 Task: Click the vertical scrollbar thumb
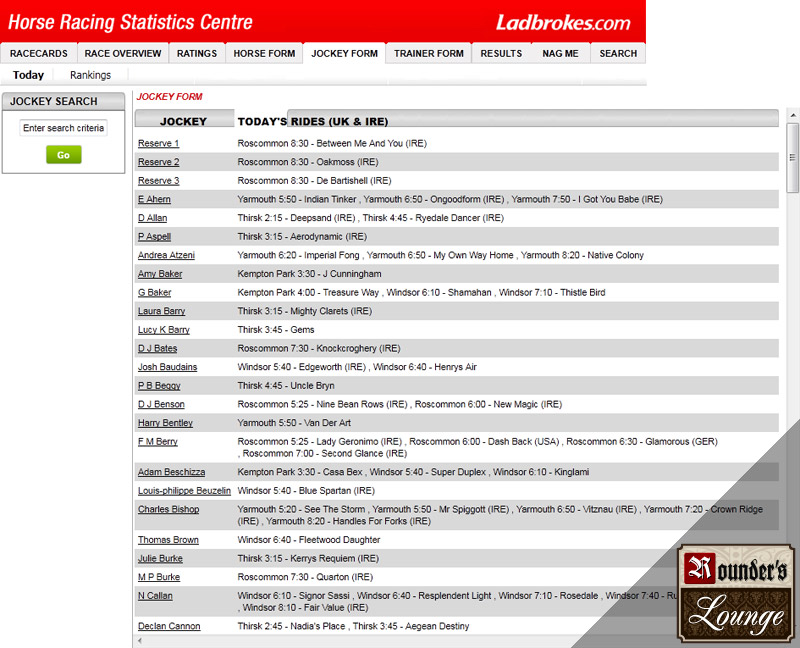click(x=792, y=158)
